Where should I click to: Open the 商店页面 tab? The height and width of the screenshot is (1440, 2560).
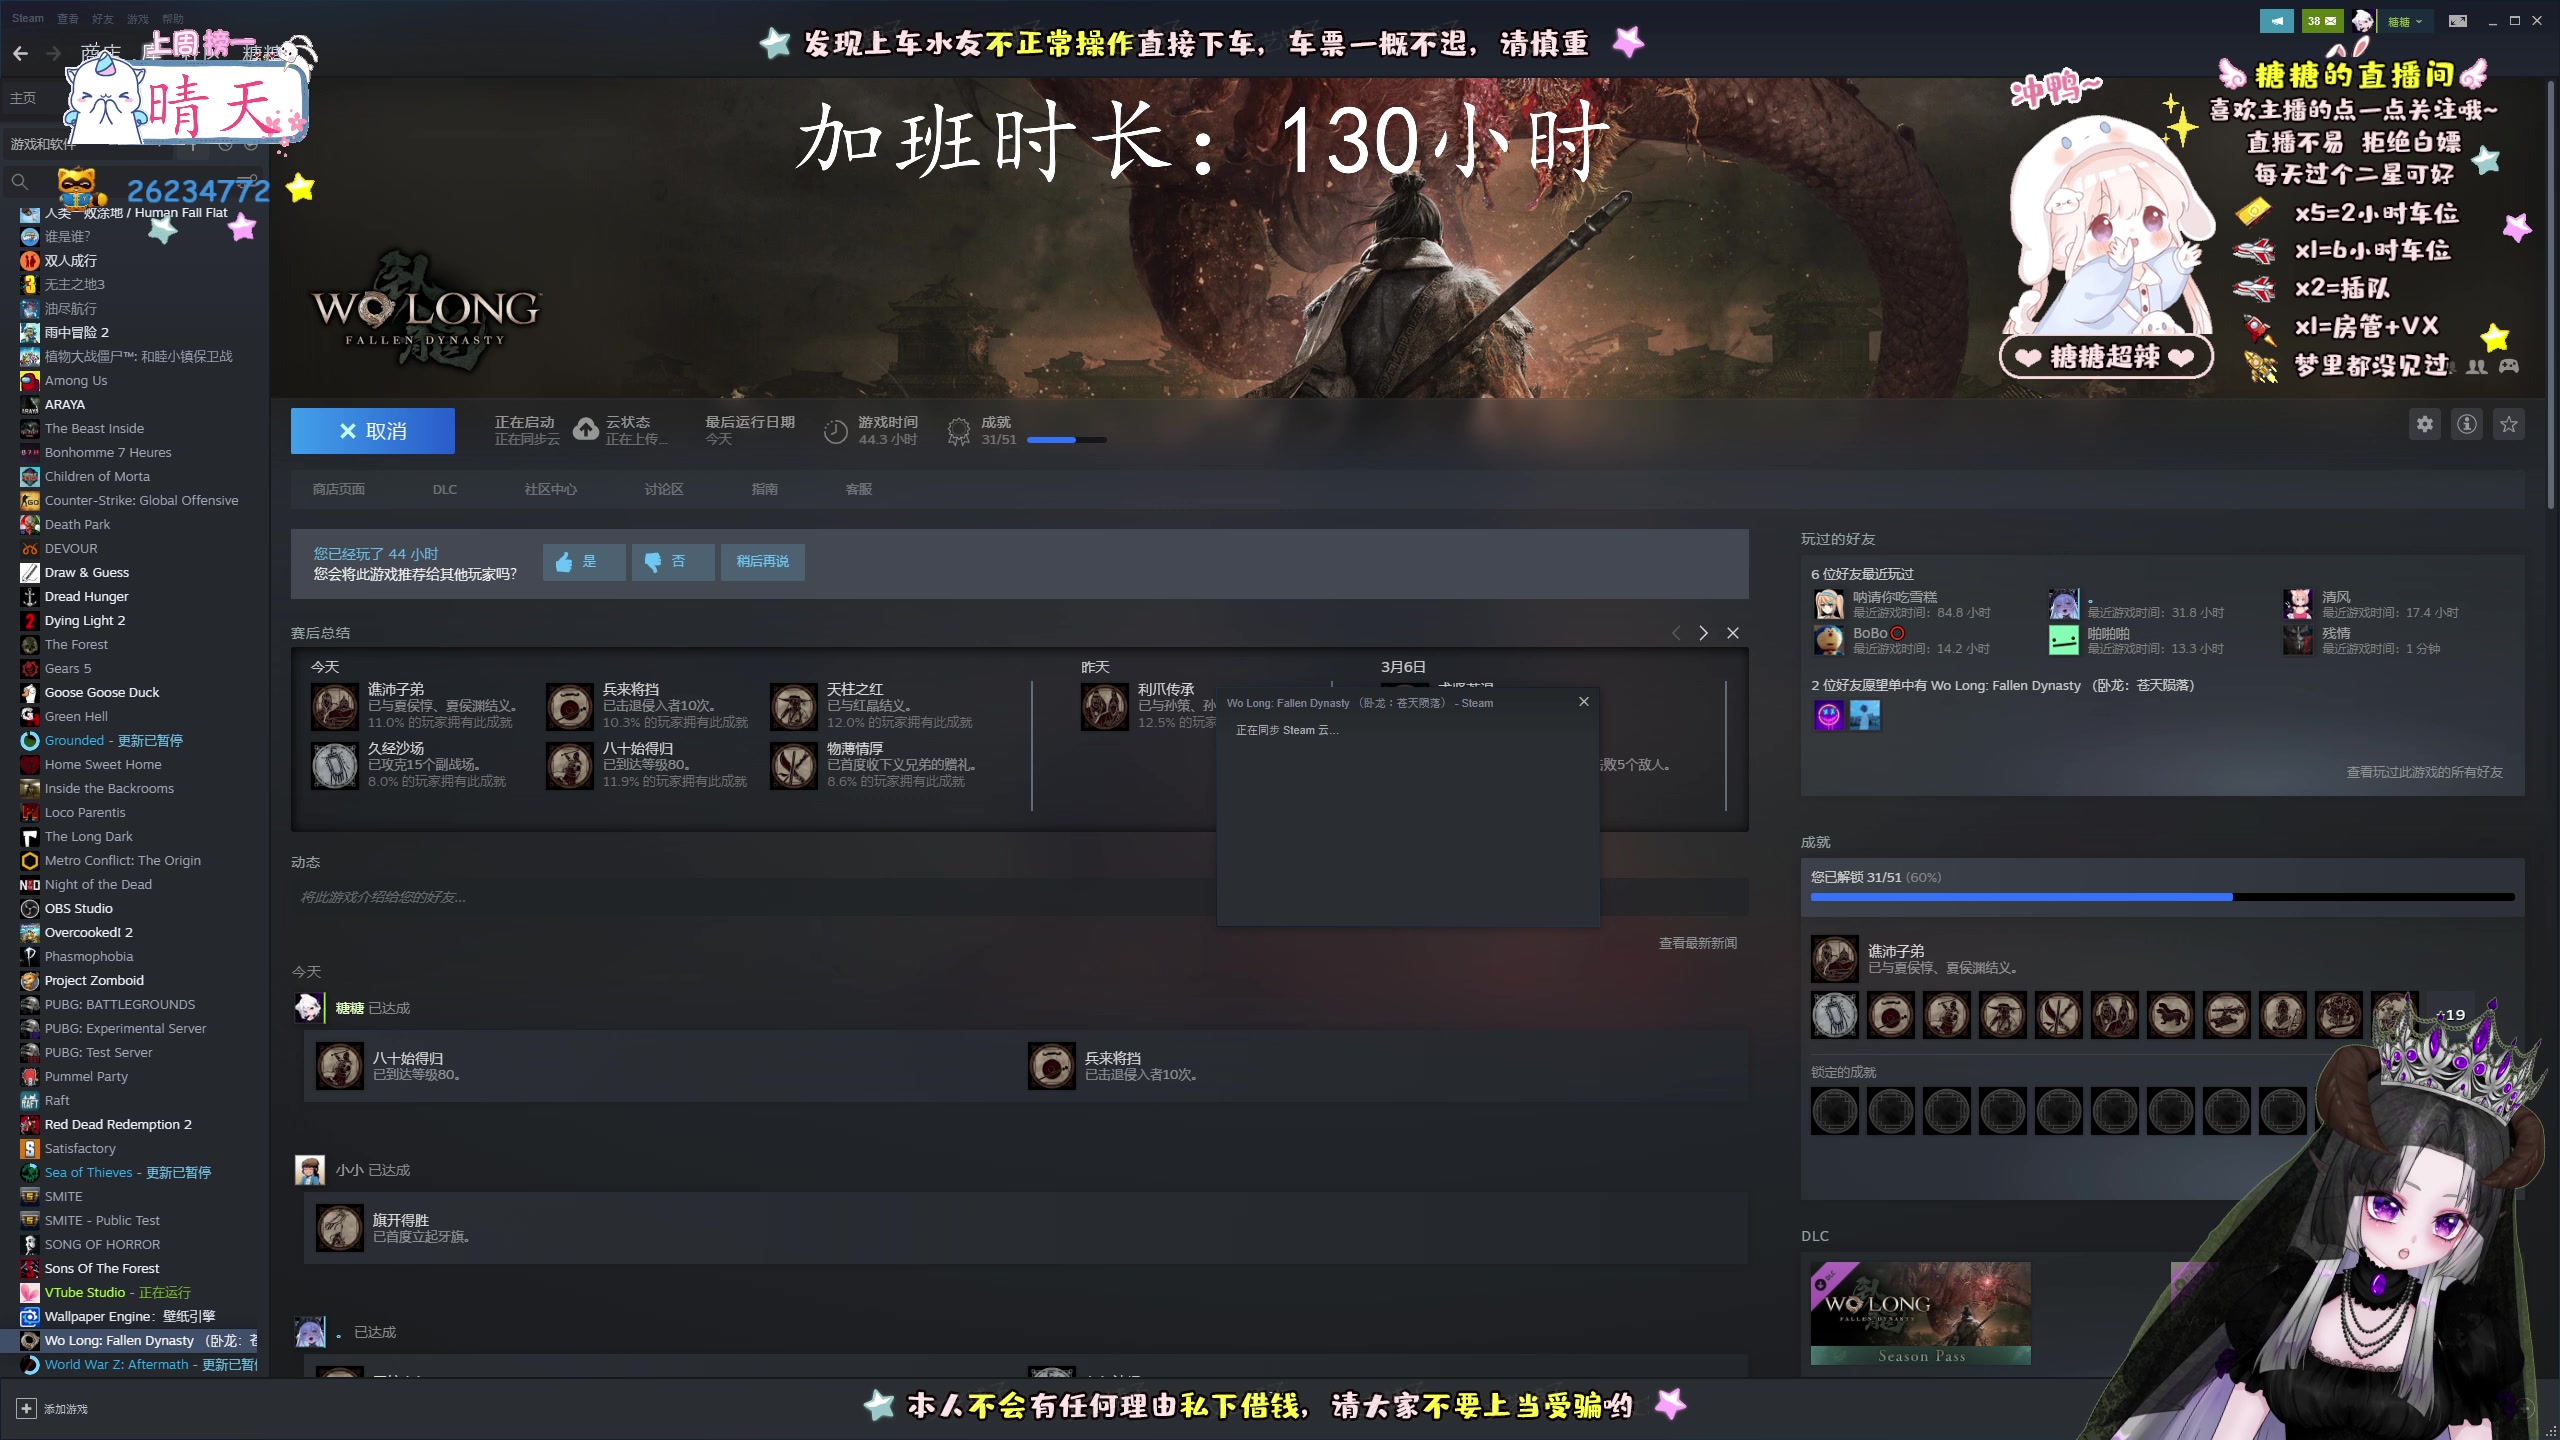pyautogui.click(x=339, y=489)
